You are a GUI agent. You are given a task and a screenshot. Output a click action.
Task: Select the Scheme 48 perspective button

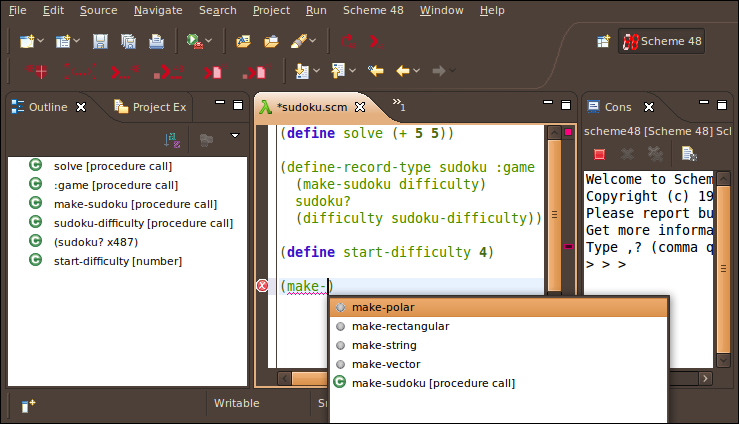[x=662, y=41]
